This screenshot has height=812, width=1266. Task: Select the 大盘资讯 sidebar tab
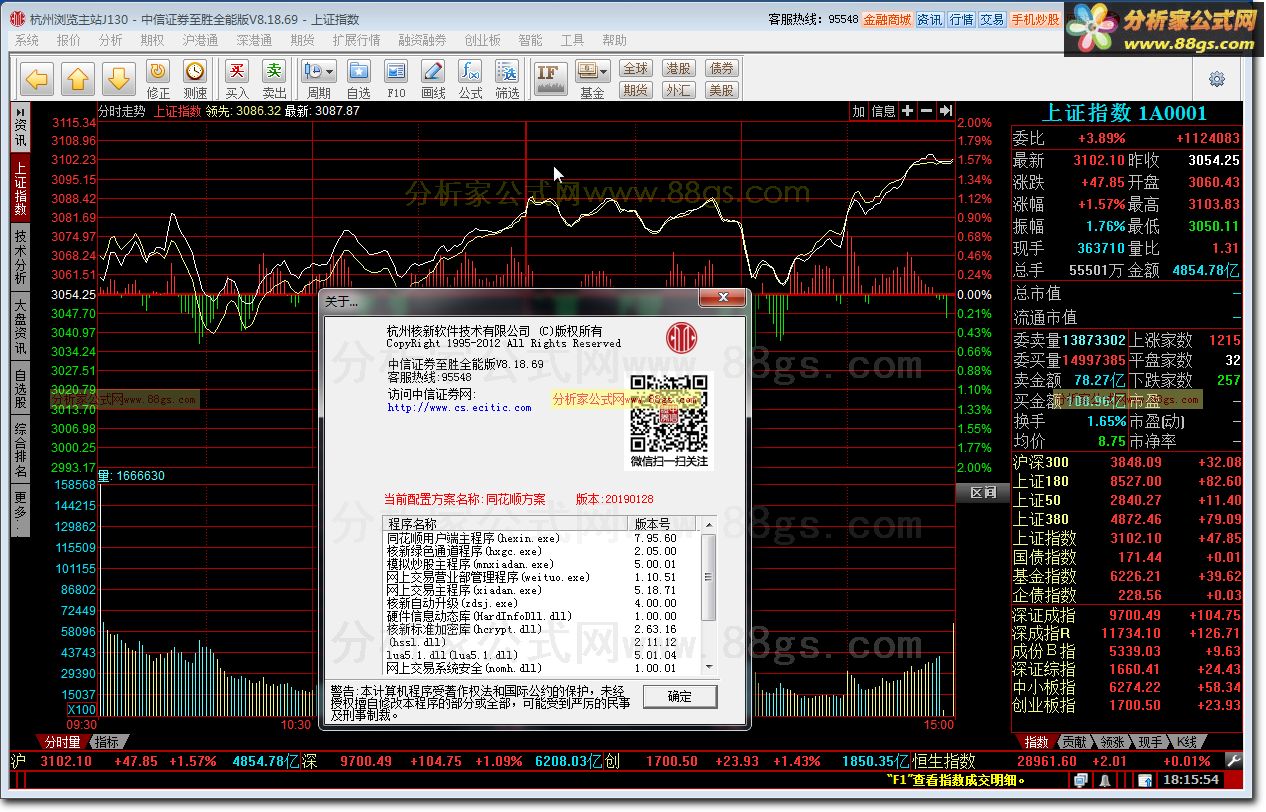pos(20,327)
